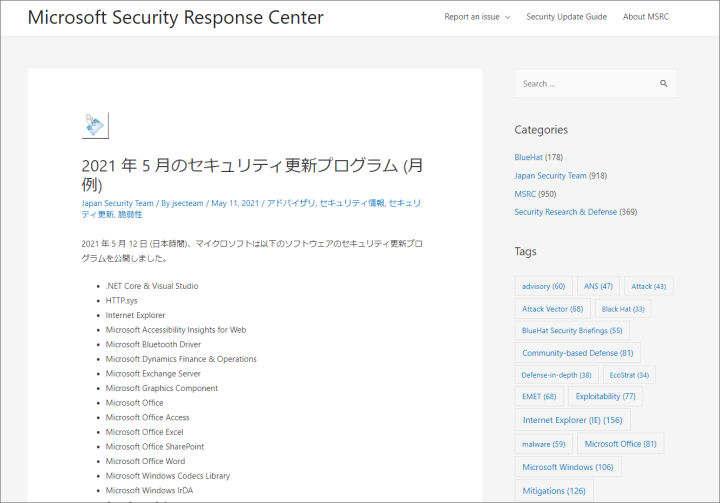Click the advisory tag
This screenshot has width=720, height=503.
coord(543,286)
